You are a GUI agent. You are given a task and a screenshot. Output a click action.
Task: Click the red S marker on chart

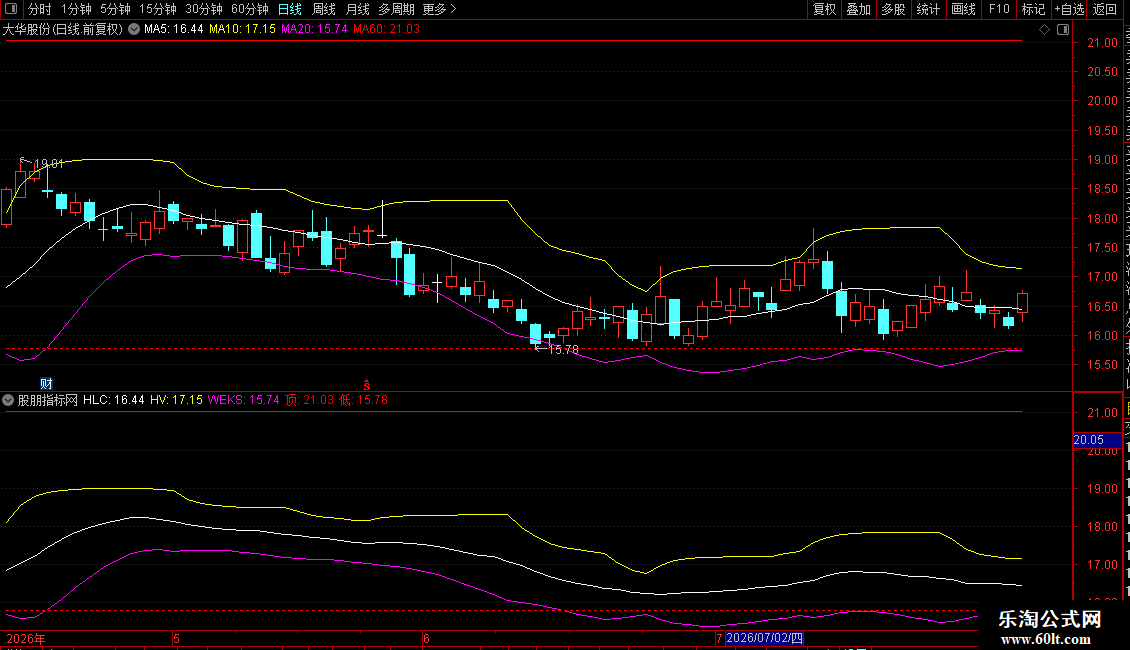click(367, 385)
